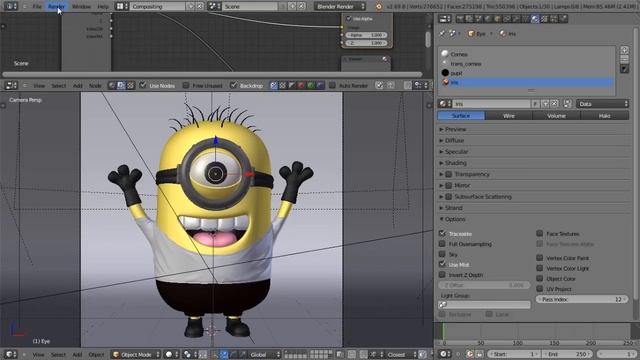This screenshot has width=640, height=360.
Task: Toggle the Traceable option
Action: [x=442, y=233]
